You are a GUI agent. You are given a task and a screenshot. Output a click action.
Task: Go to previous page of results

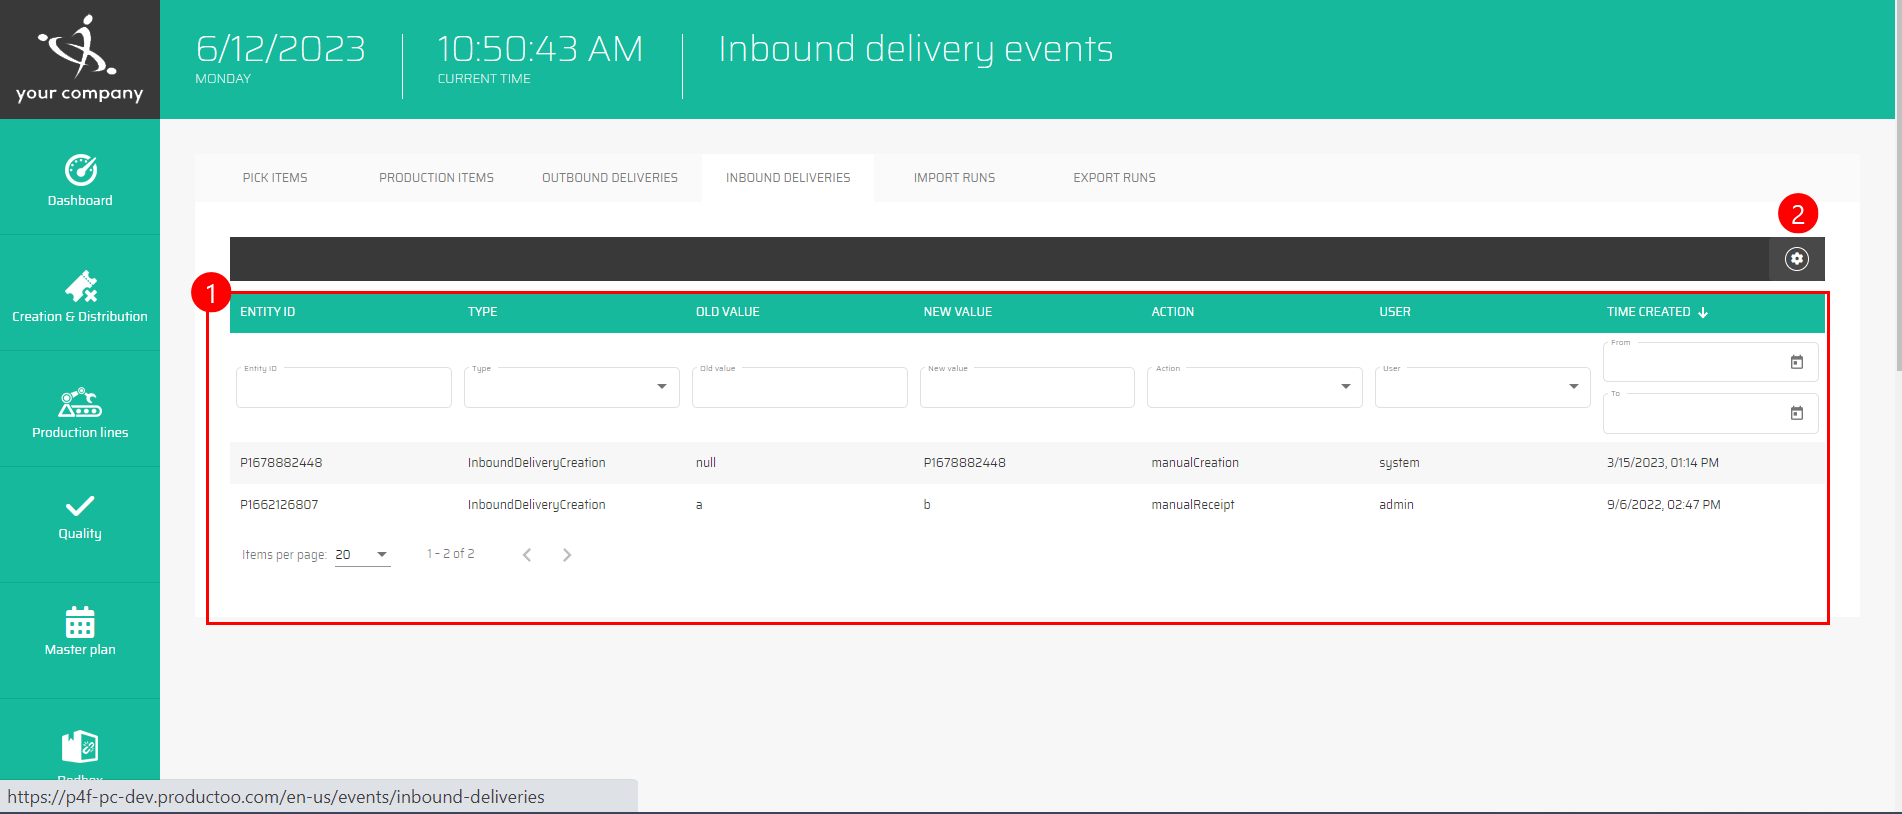pos(527,555)
